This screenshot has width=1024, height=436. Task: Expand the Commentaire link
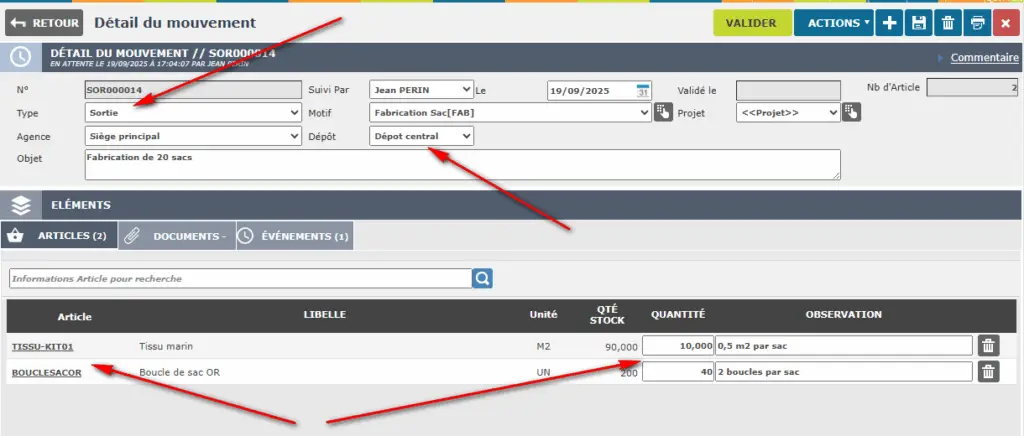coord(984,57)
